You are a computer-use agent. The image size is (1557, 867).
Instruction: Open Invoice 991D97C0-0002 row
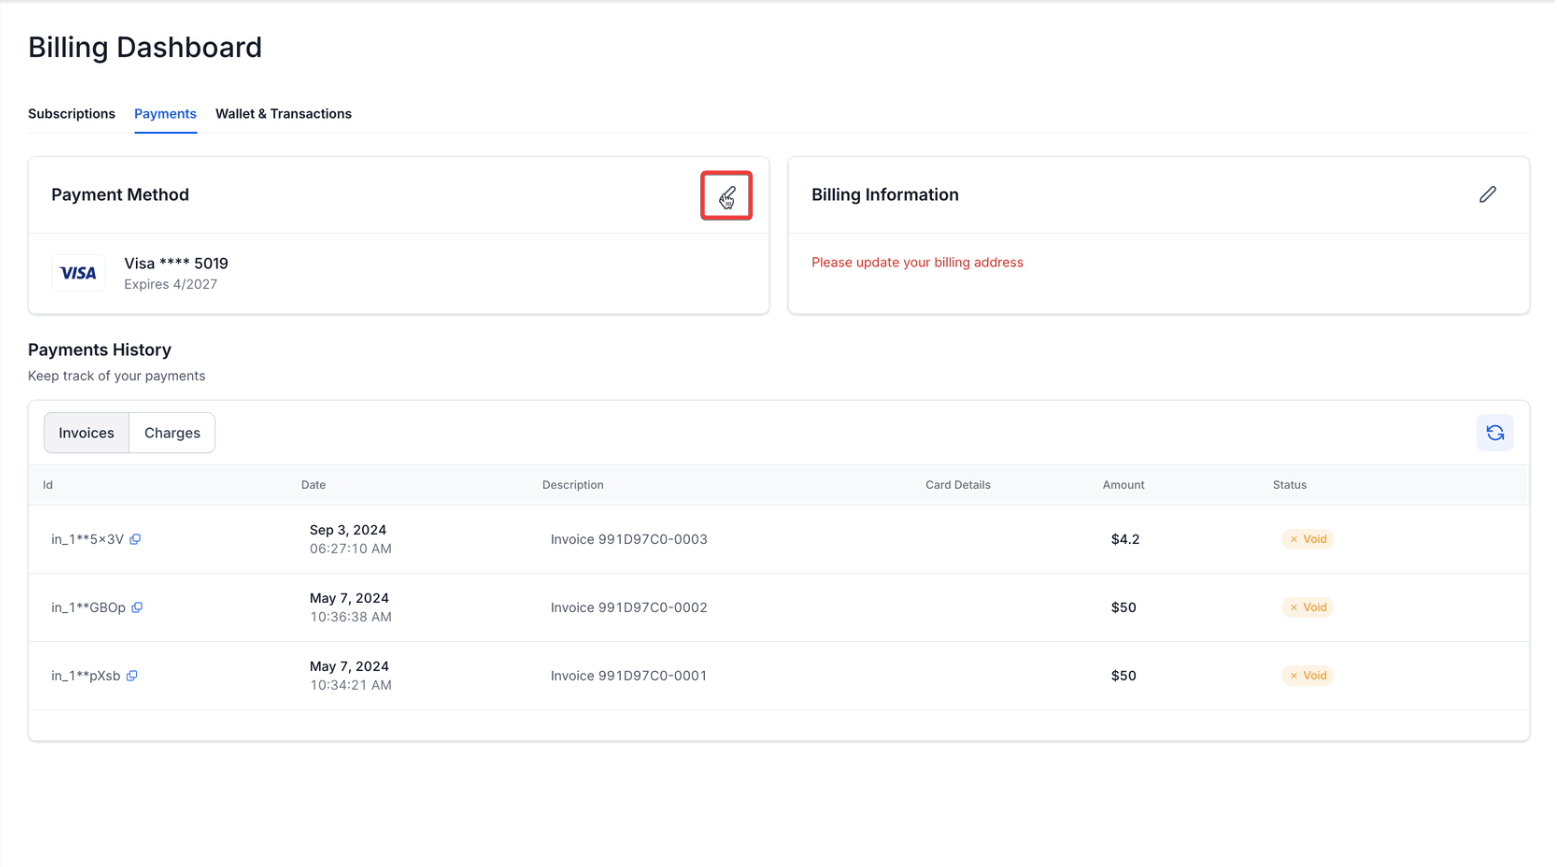(x=628, y=607)
